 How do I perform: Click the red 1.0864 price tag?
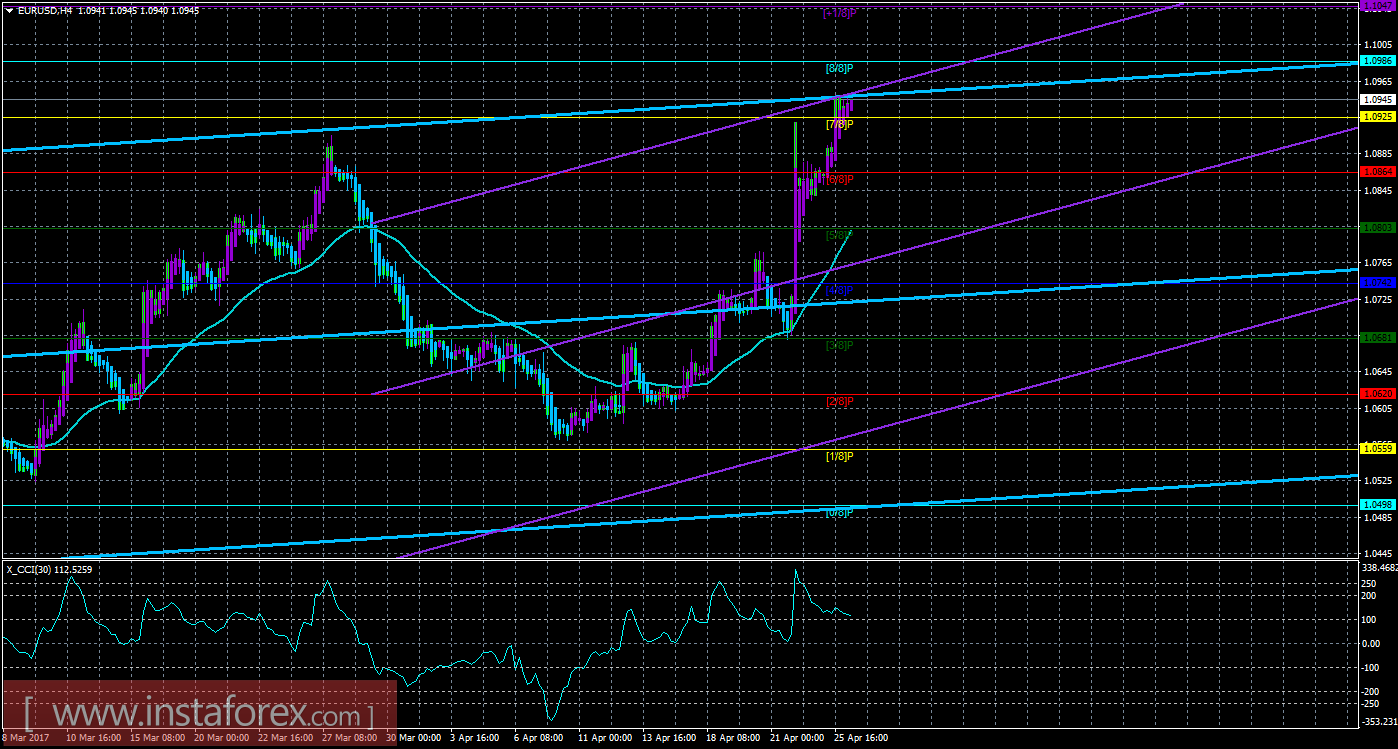[1378, 172]
